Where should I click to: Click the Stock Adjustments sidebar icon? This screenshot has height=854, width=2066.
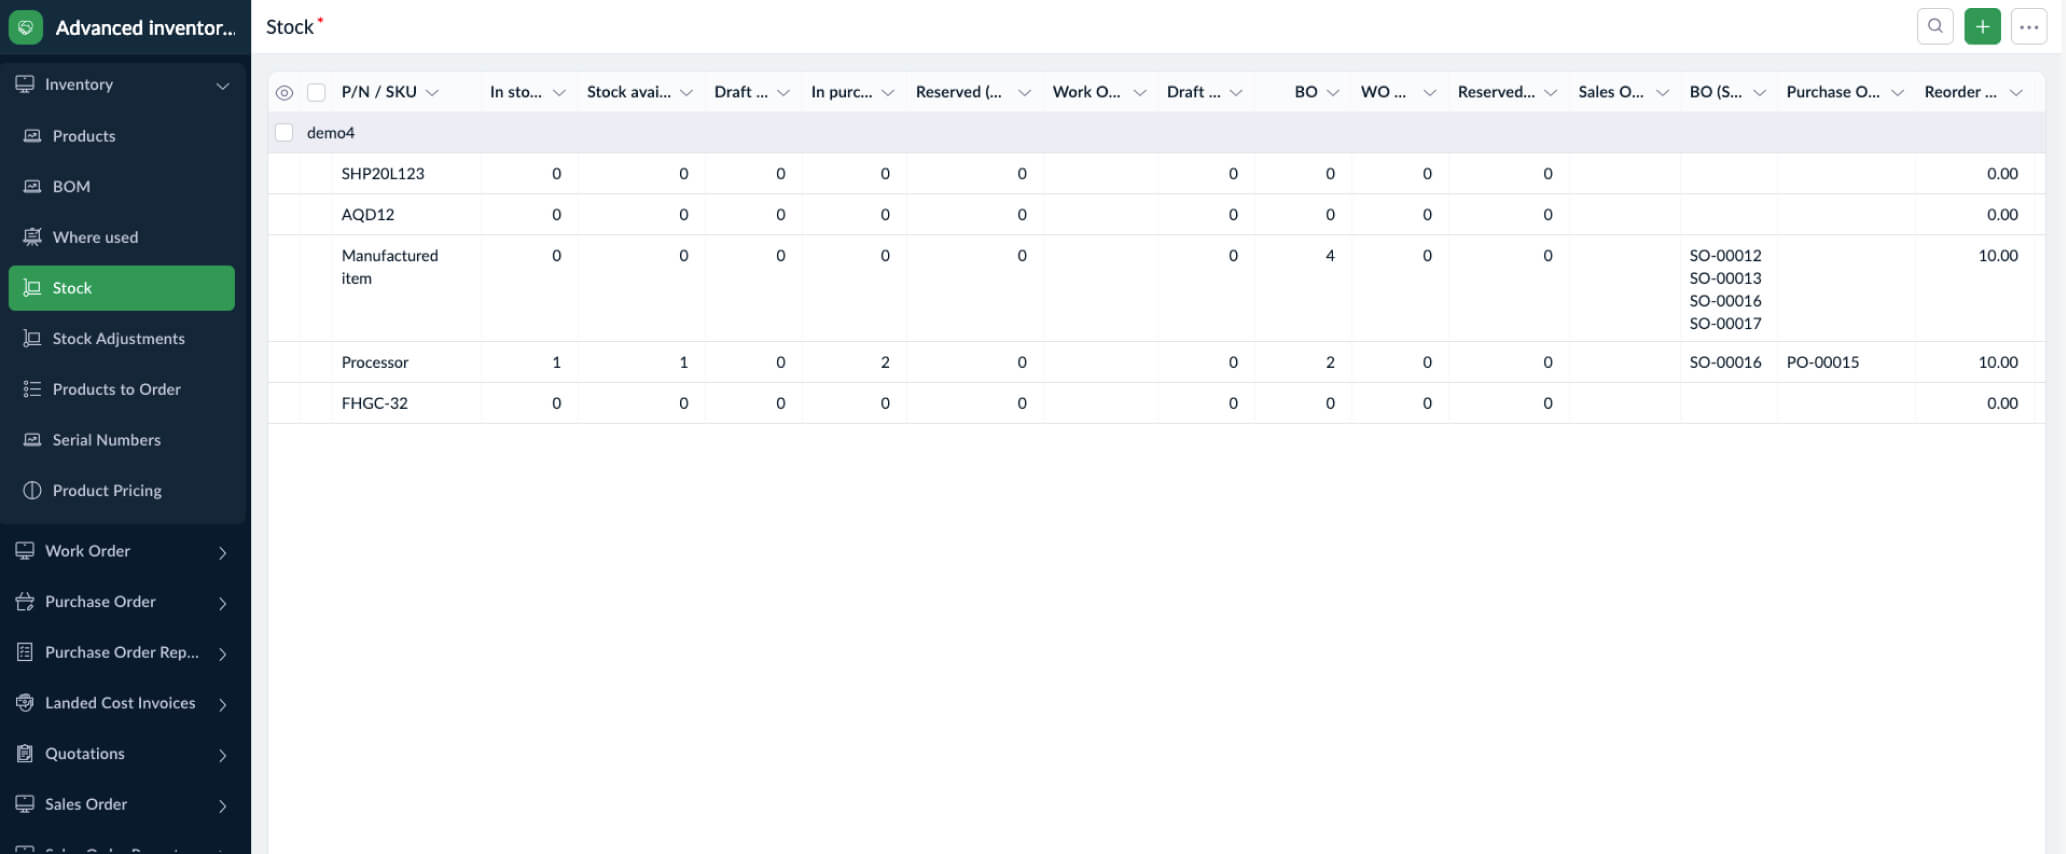32,338
